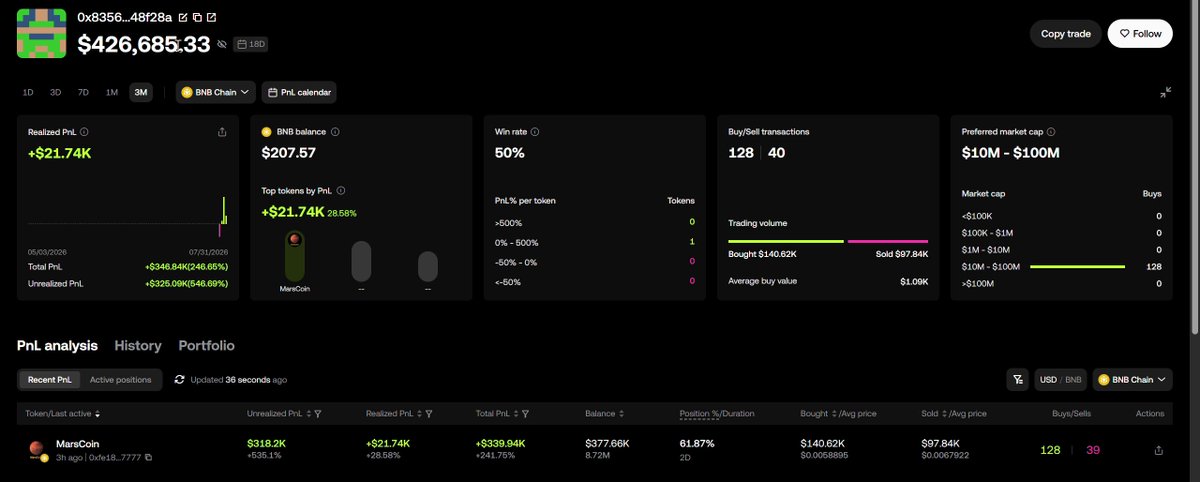Click the clear filters funnel icon
The width and height of the screenshot is (1200, 482).
click(x=1017, y=380)
